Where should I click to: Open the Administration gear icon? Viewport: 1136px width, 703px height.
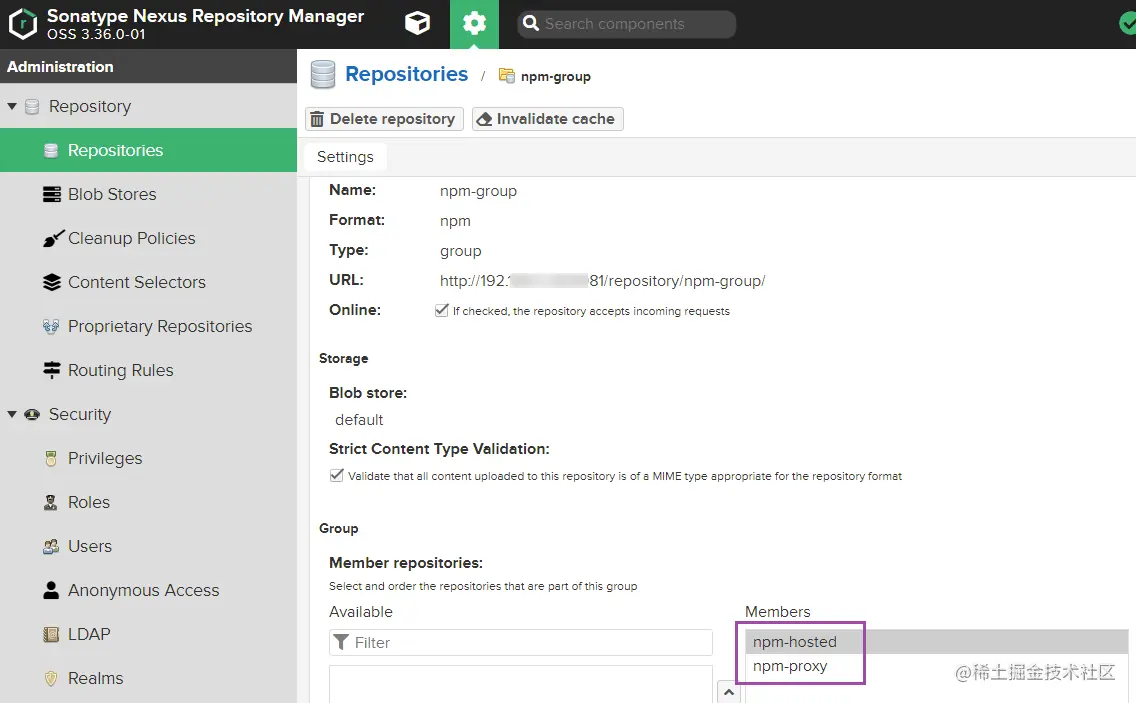[x=474, y=24]
